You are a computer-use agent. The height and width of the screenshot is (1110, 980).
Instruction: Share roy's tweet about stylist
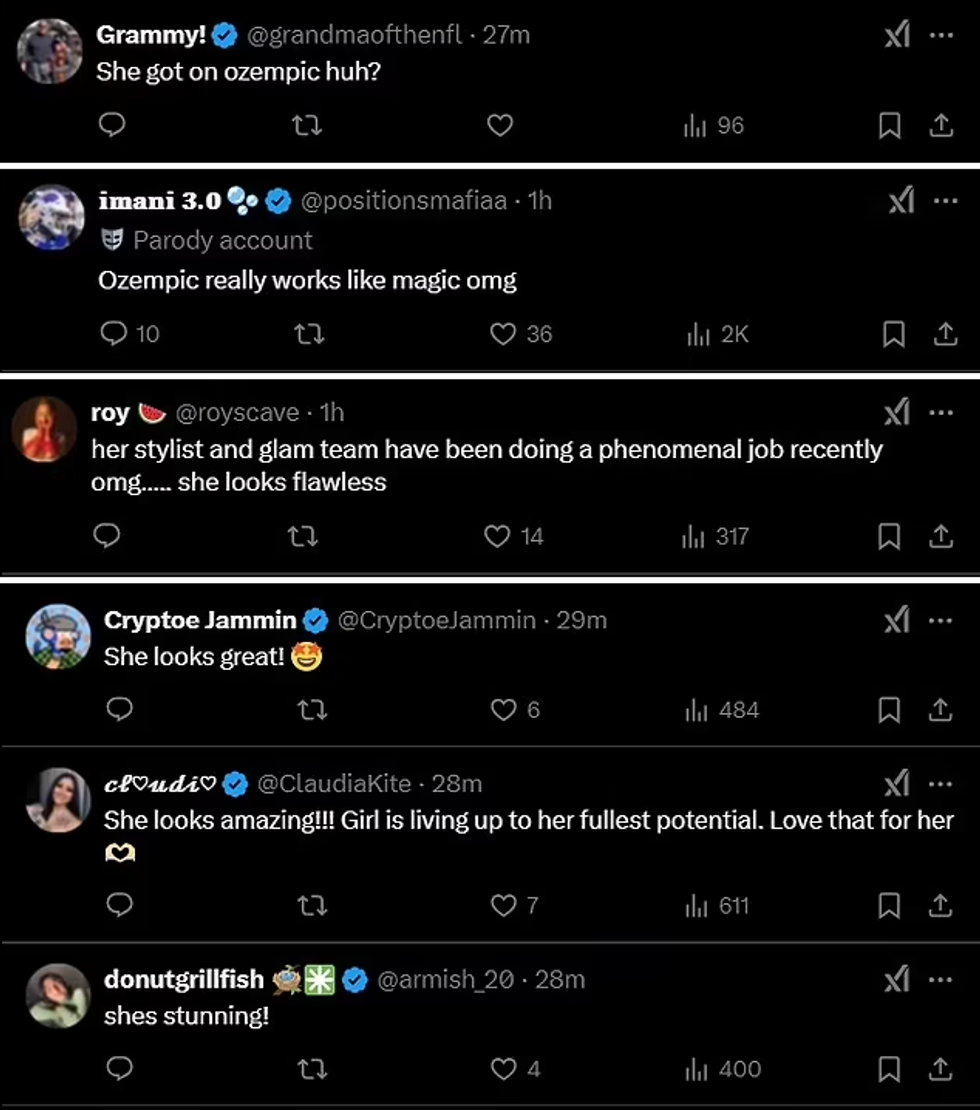[941, 537]
